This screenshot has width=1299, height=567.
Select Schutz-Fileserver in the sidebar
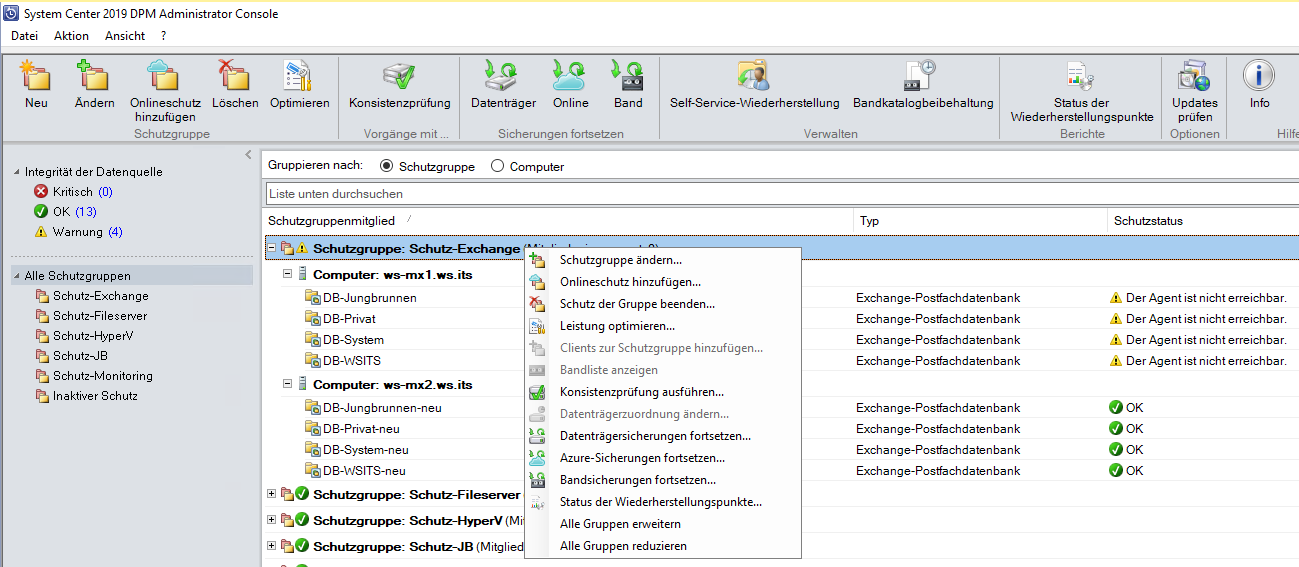[x=100, y=316]
